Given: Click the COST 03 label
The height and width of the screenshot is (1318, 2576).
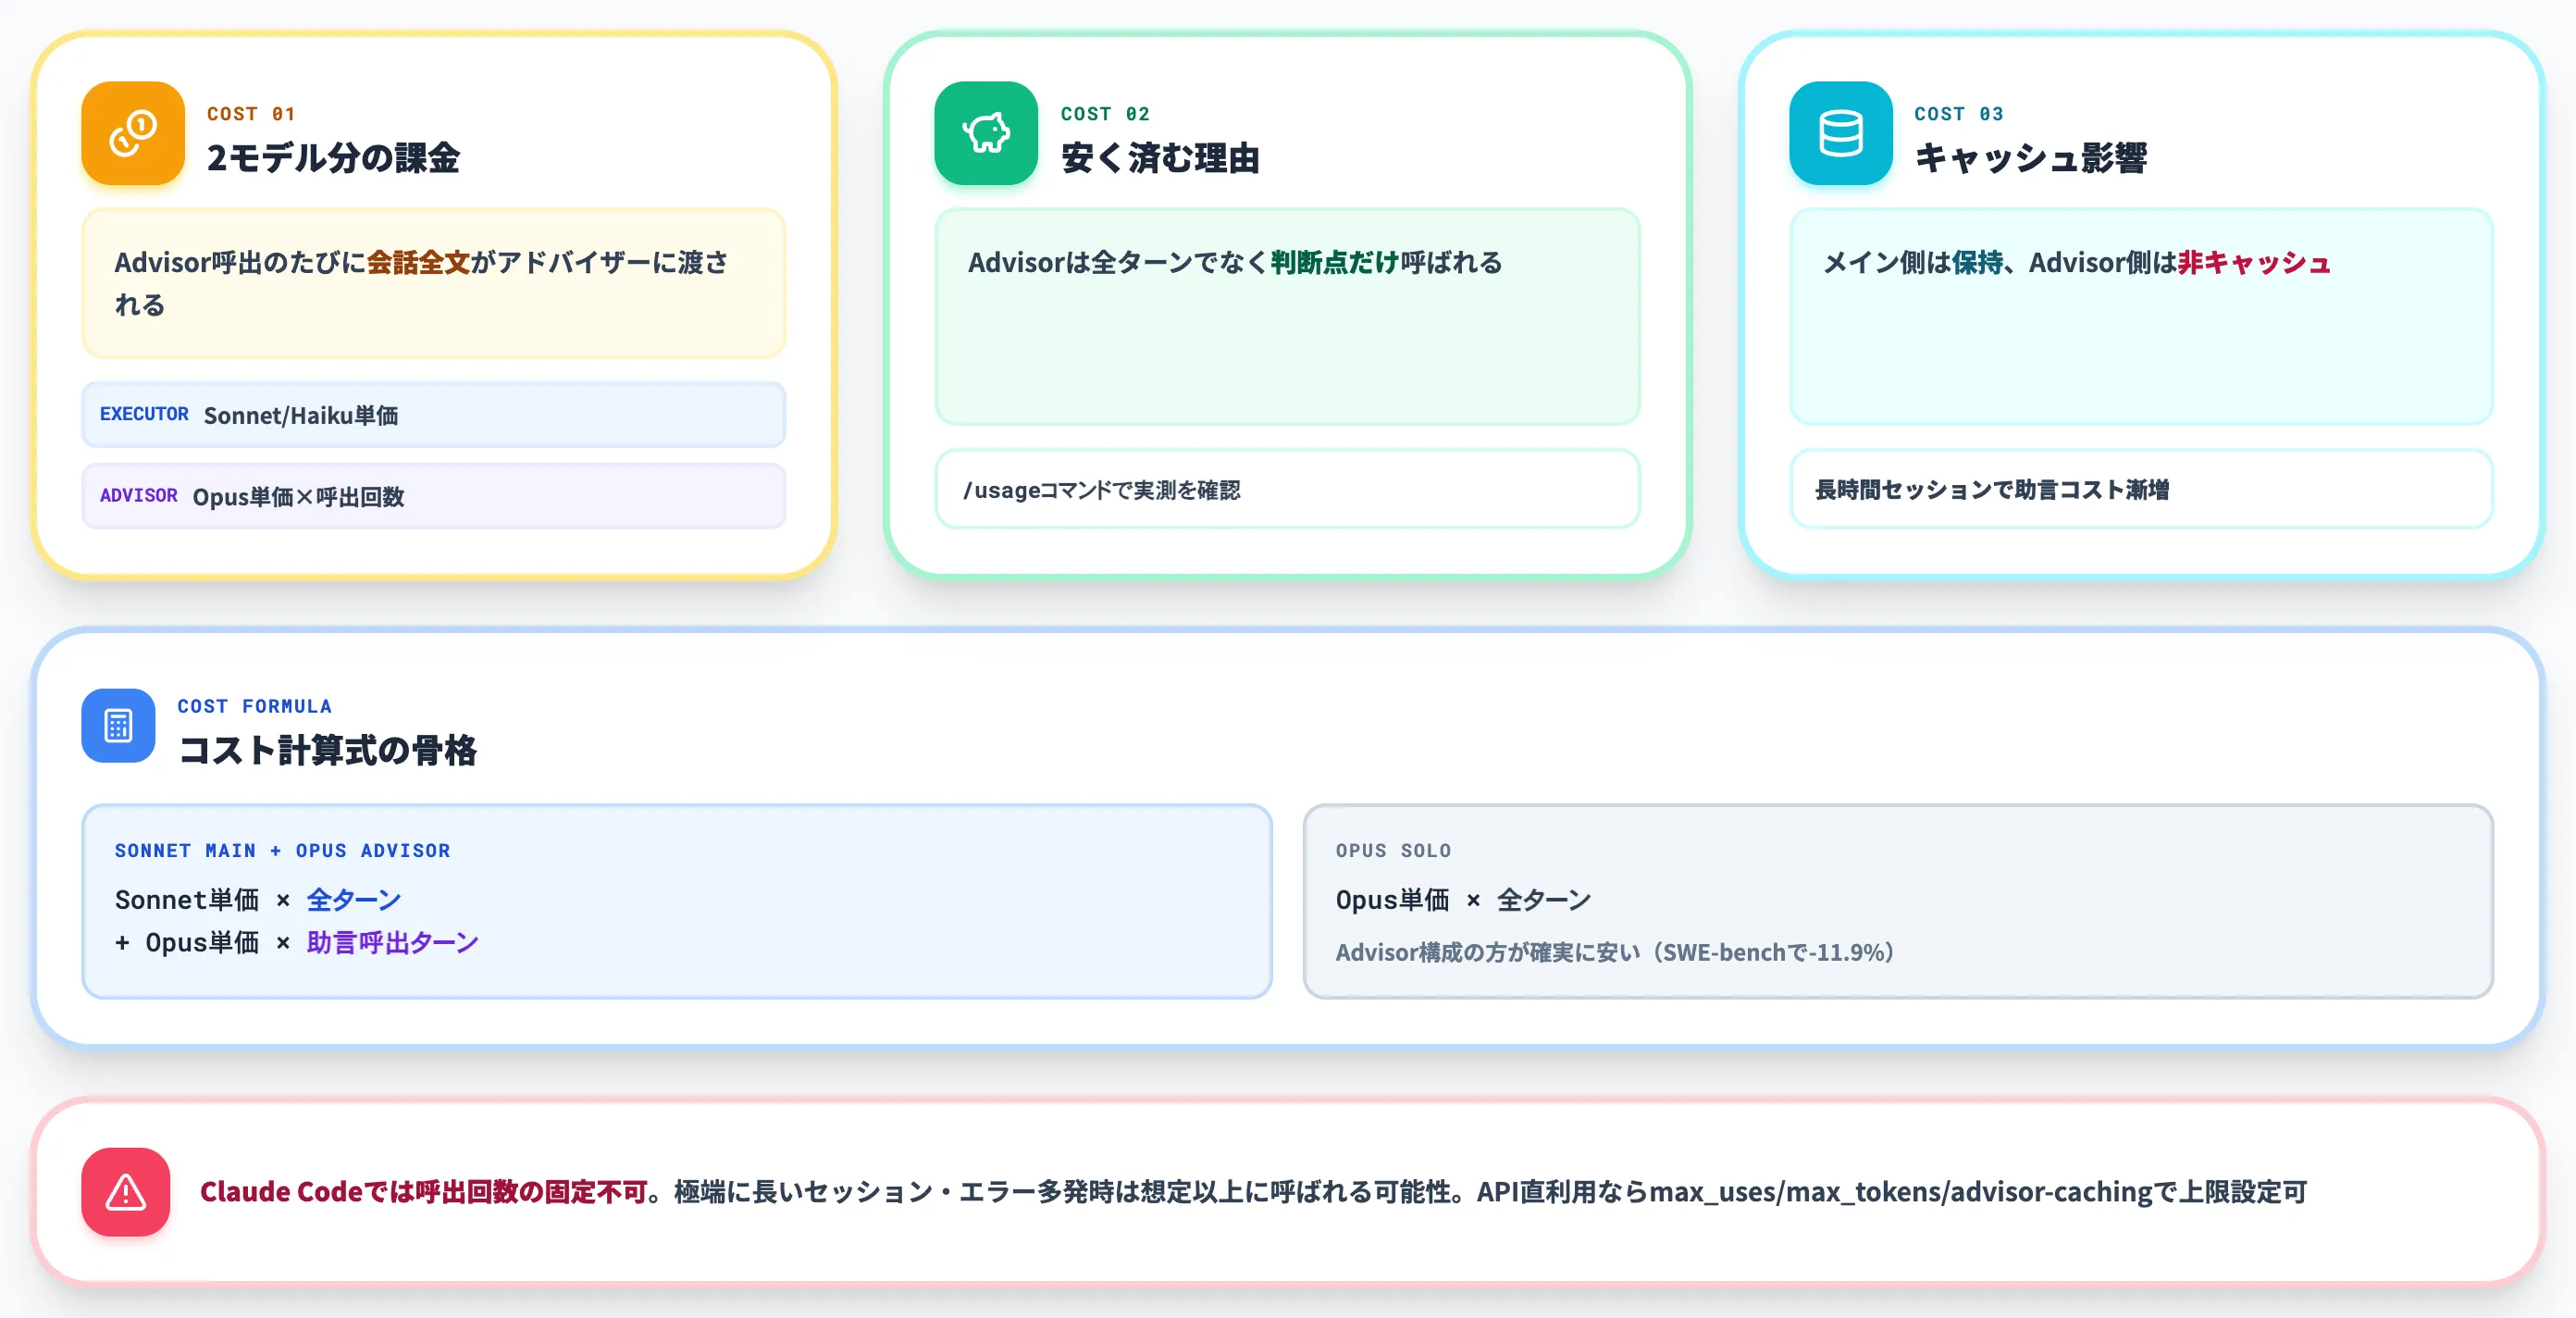Looking at the screenshot, I should tap(1959, 114).
